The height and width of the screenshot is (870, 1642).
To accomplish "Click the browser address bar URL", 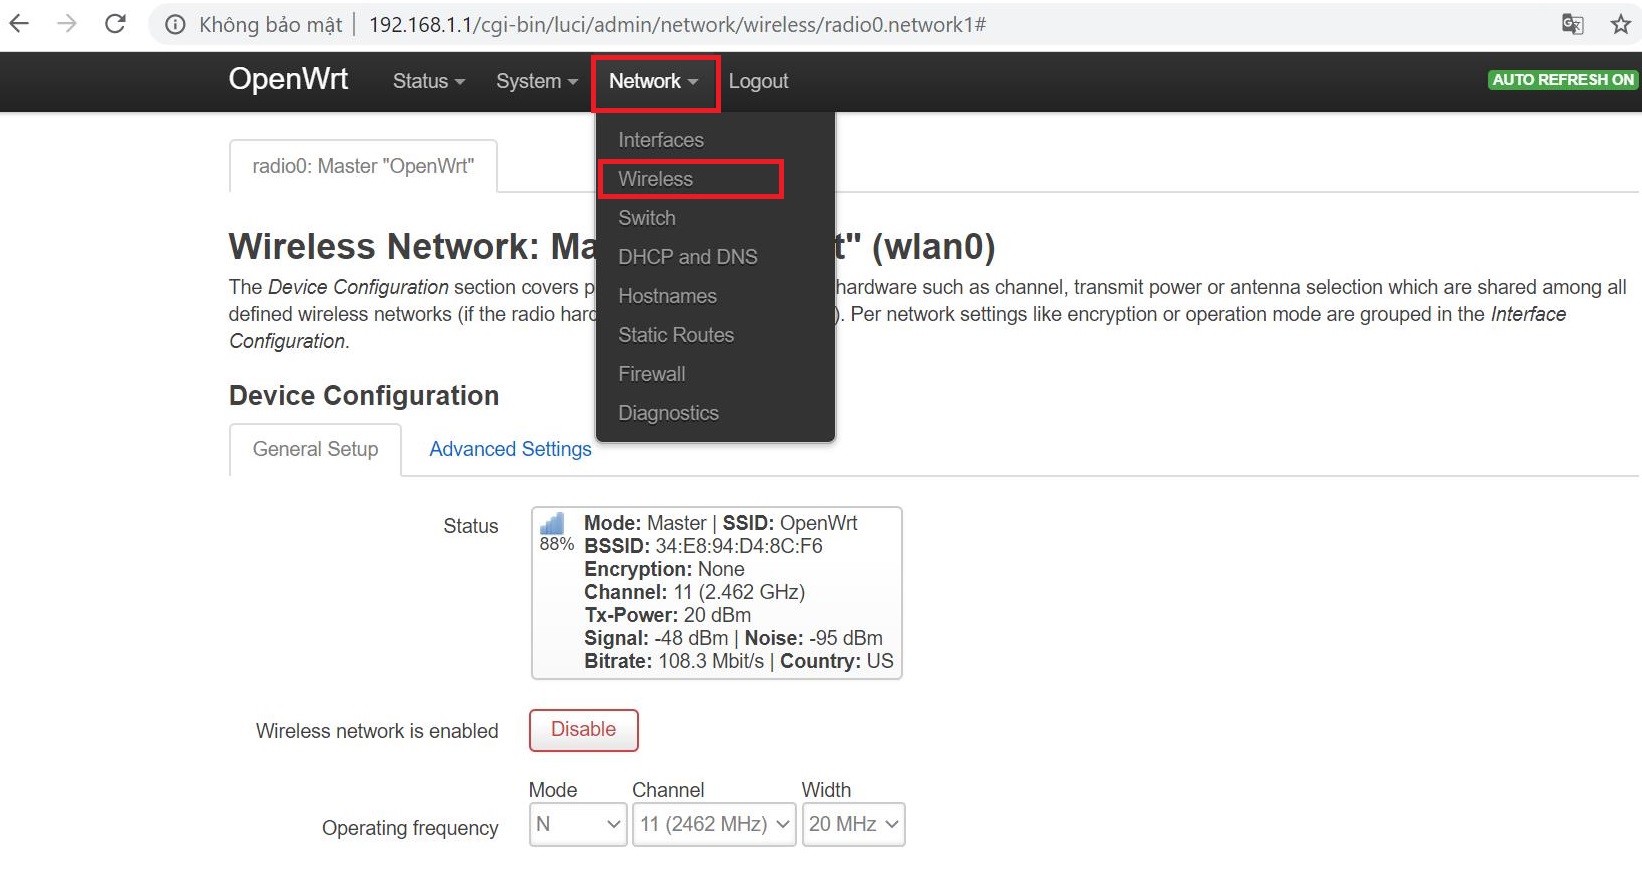I will [677, 25].
